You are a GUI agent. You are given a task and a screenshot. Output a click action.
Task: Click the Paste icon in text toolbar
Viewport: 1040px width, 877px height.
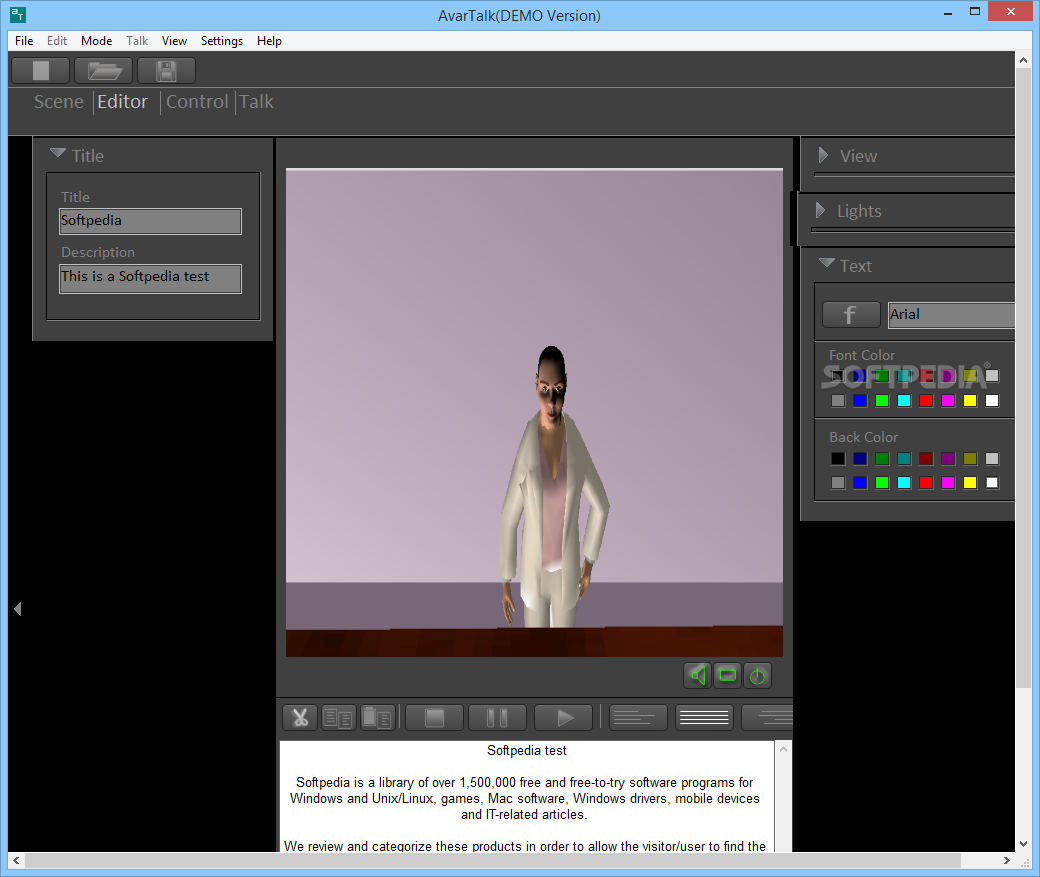(377, 717)
